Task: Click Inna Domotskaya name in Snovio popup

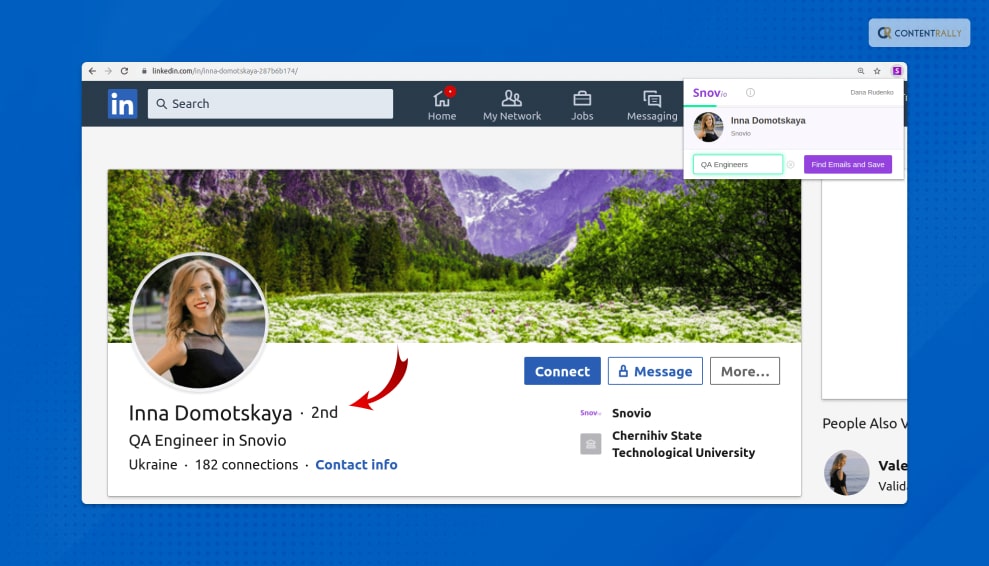Action: 768,121
